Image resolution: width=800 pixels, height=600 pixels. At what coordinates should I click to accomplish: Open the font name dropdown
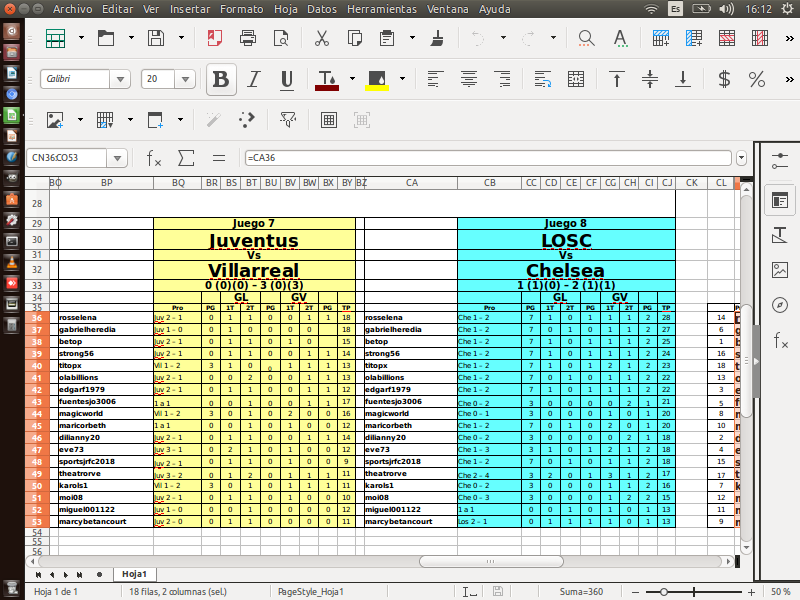(120, 79)
